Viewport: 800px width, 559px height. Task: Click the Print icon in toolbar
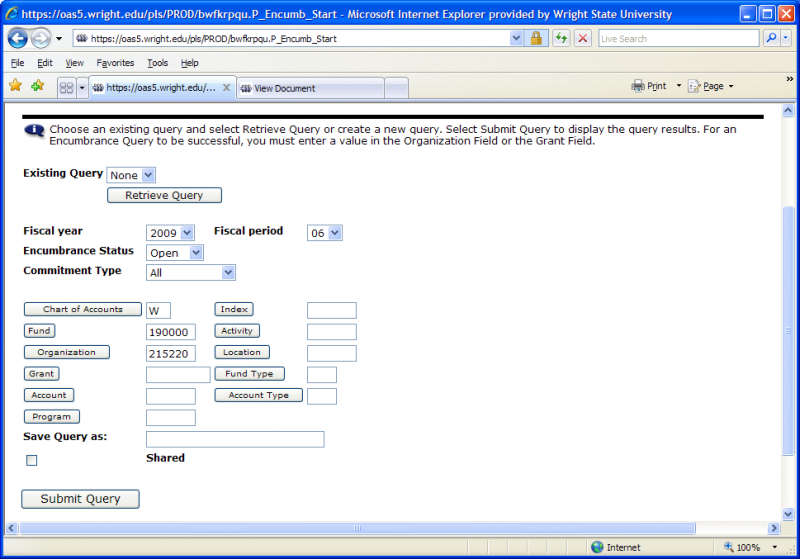point(639,86)
